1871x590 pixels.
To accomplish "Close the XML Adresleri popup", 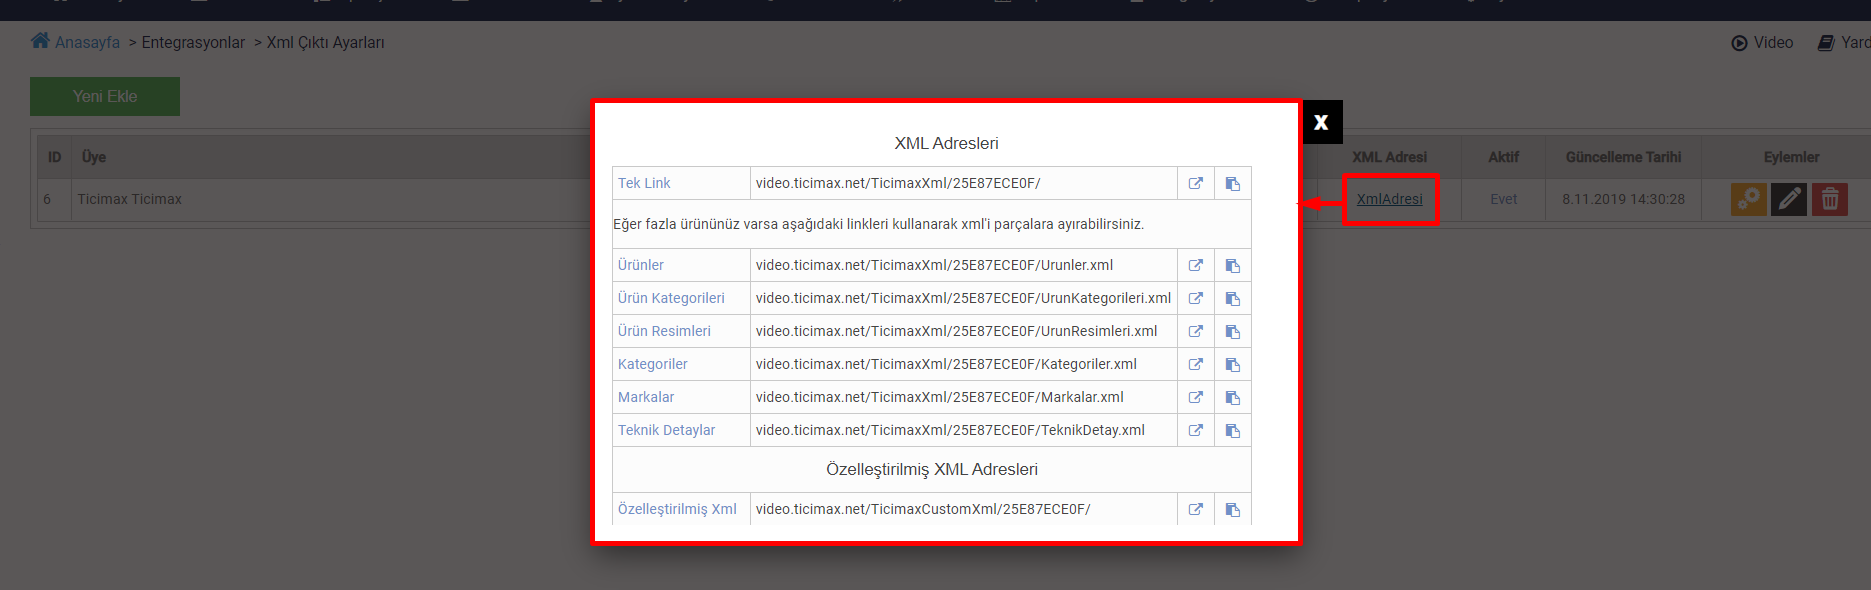I will (1322, 122).
